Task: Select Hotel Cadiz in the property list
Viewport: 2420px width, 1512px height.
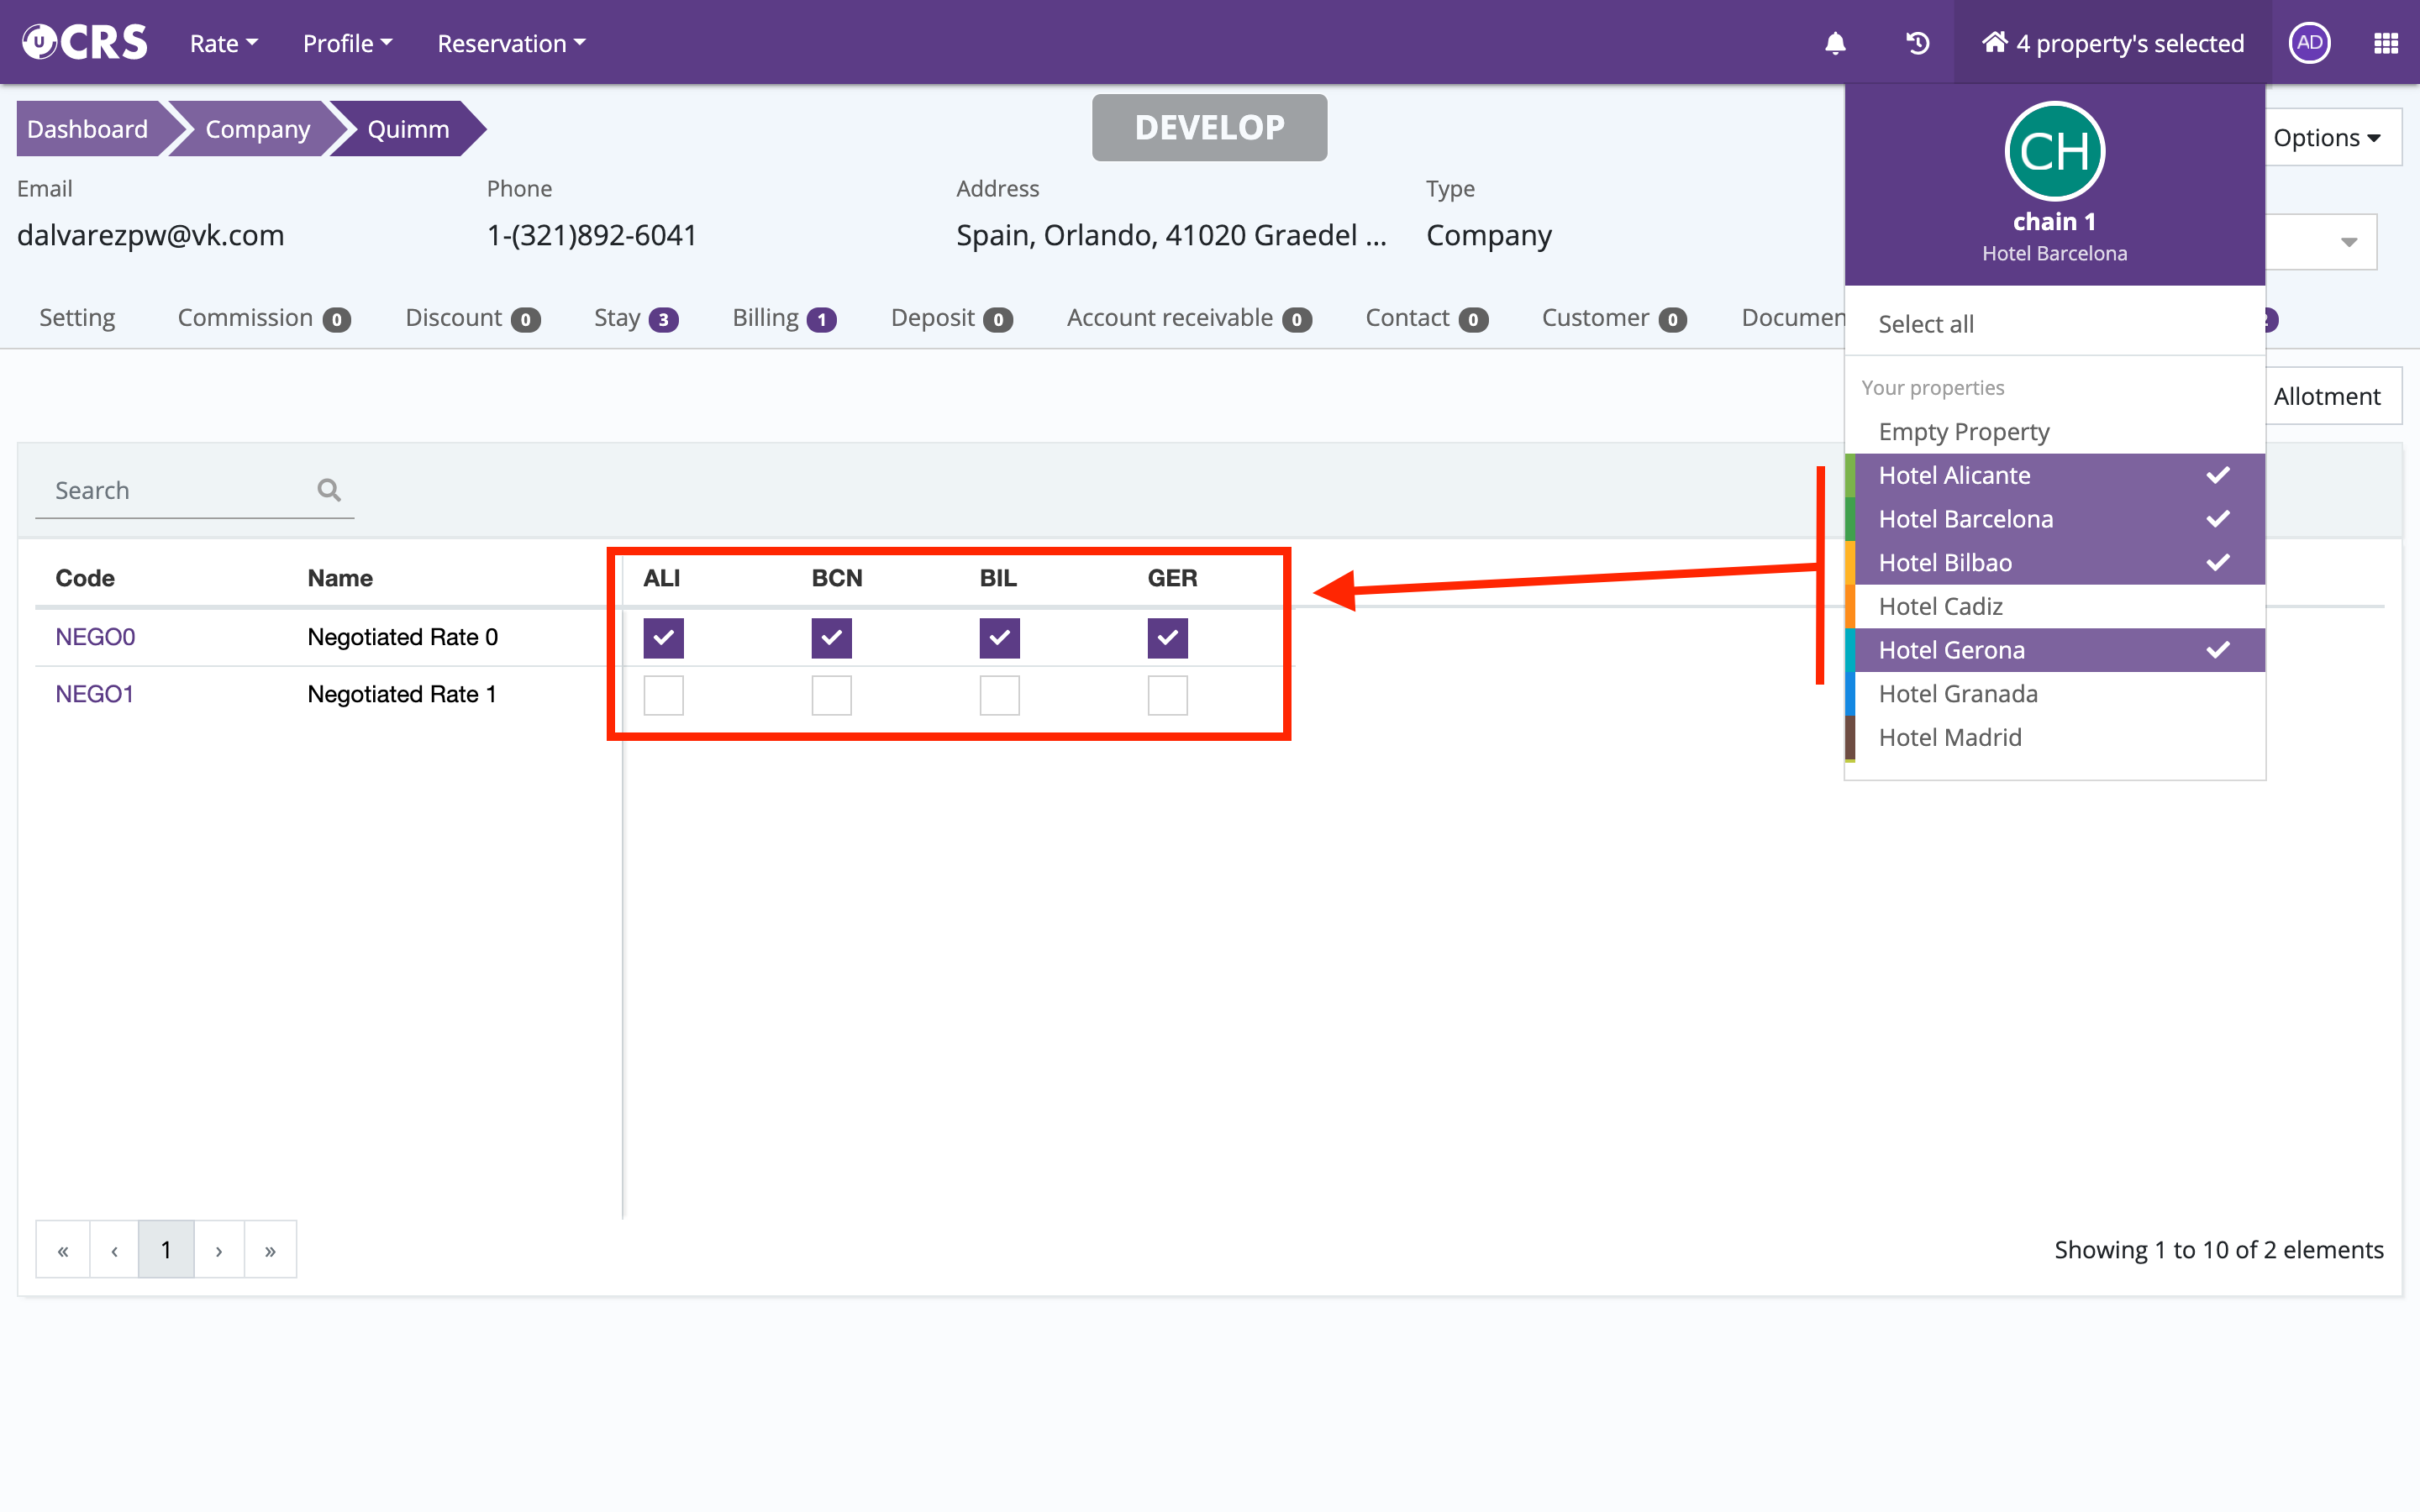Action: click(1940, 606)
